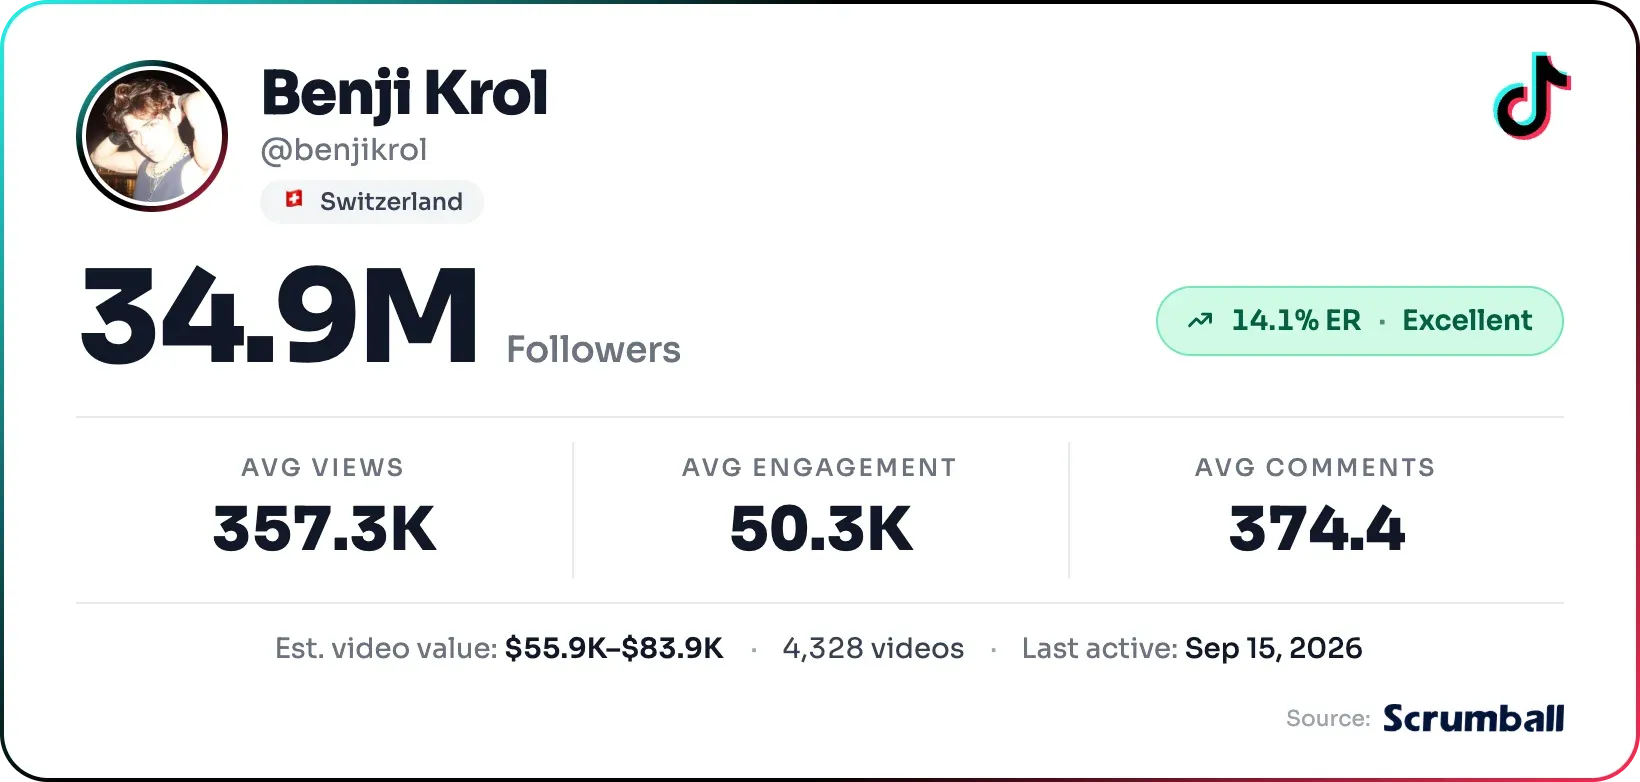Click the estimated video value $55.9K–$83.9K

[x=614, y=648]
